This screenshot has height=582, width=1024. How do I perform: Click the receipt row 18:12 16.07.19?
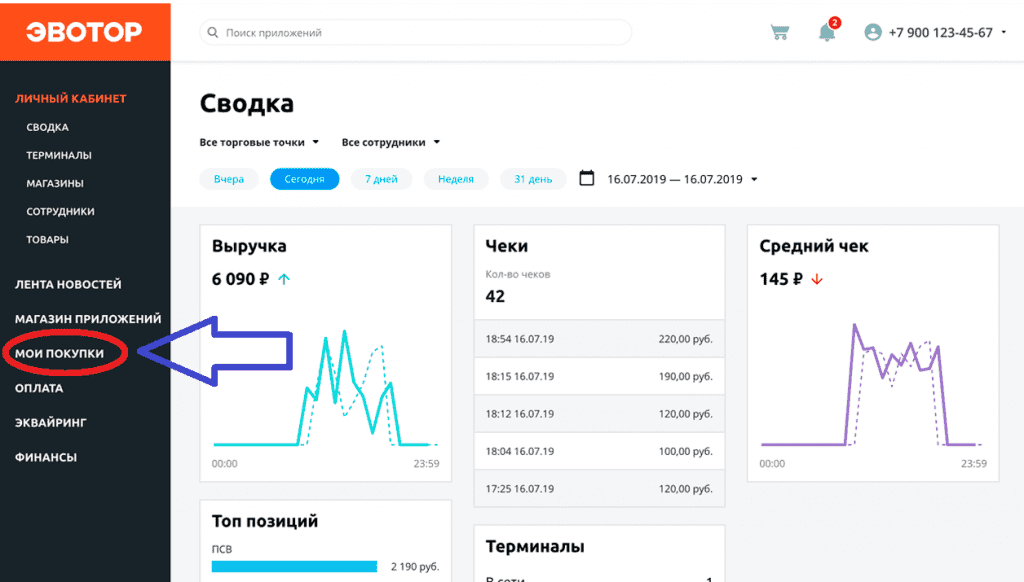[599, 413]
